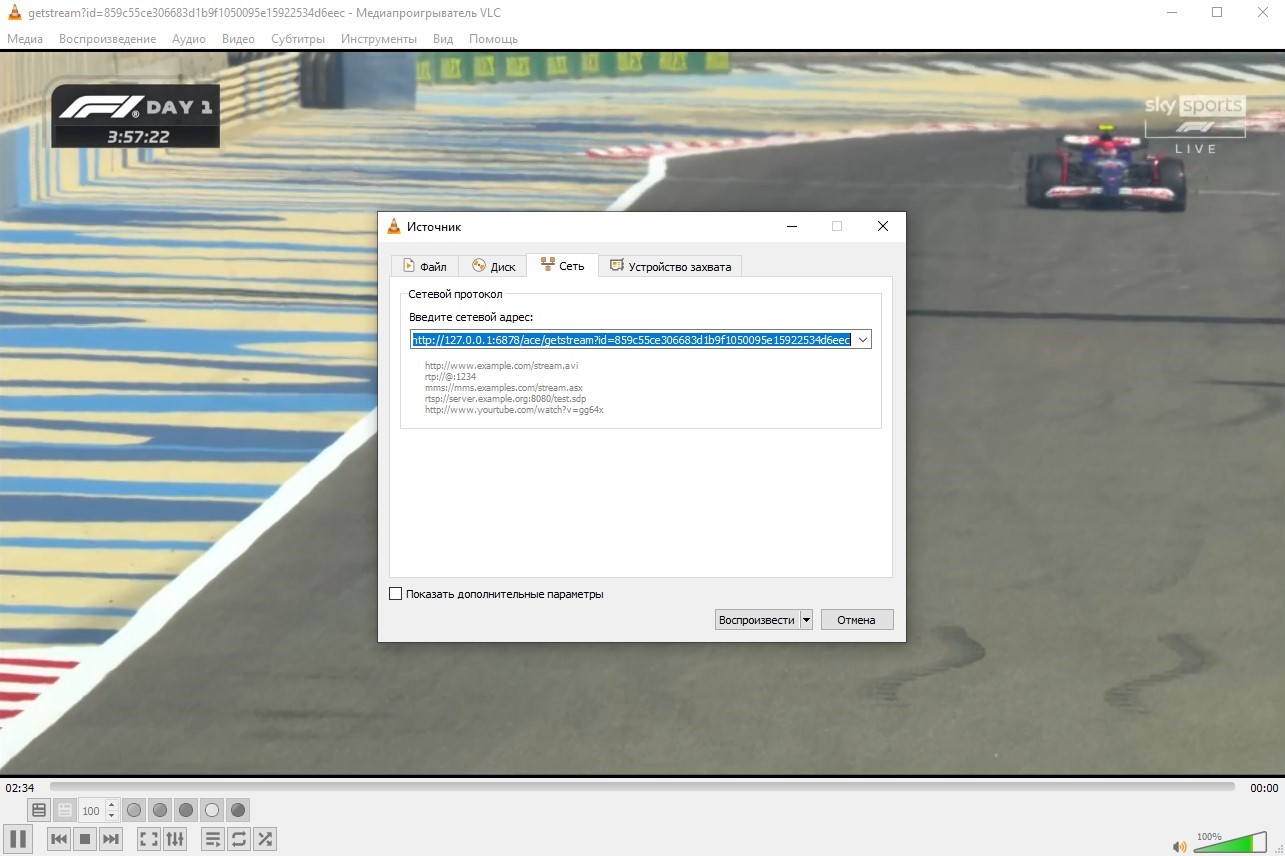
Task: Click the network address input field
Action: tap(631, 340)
